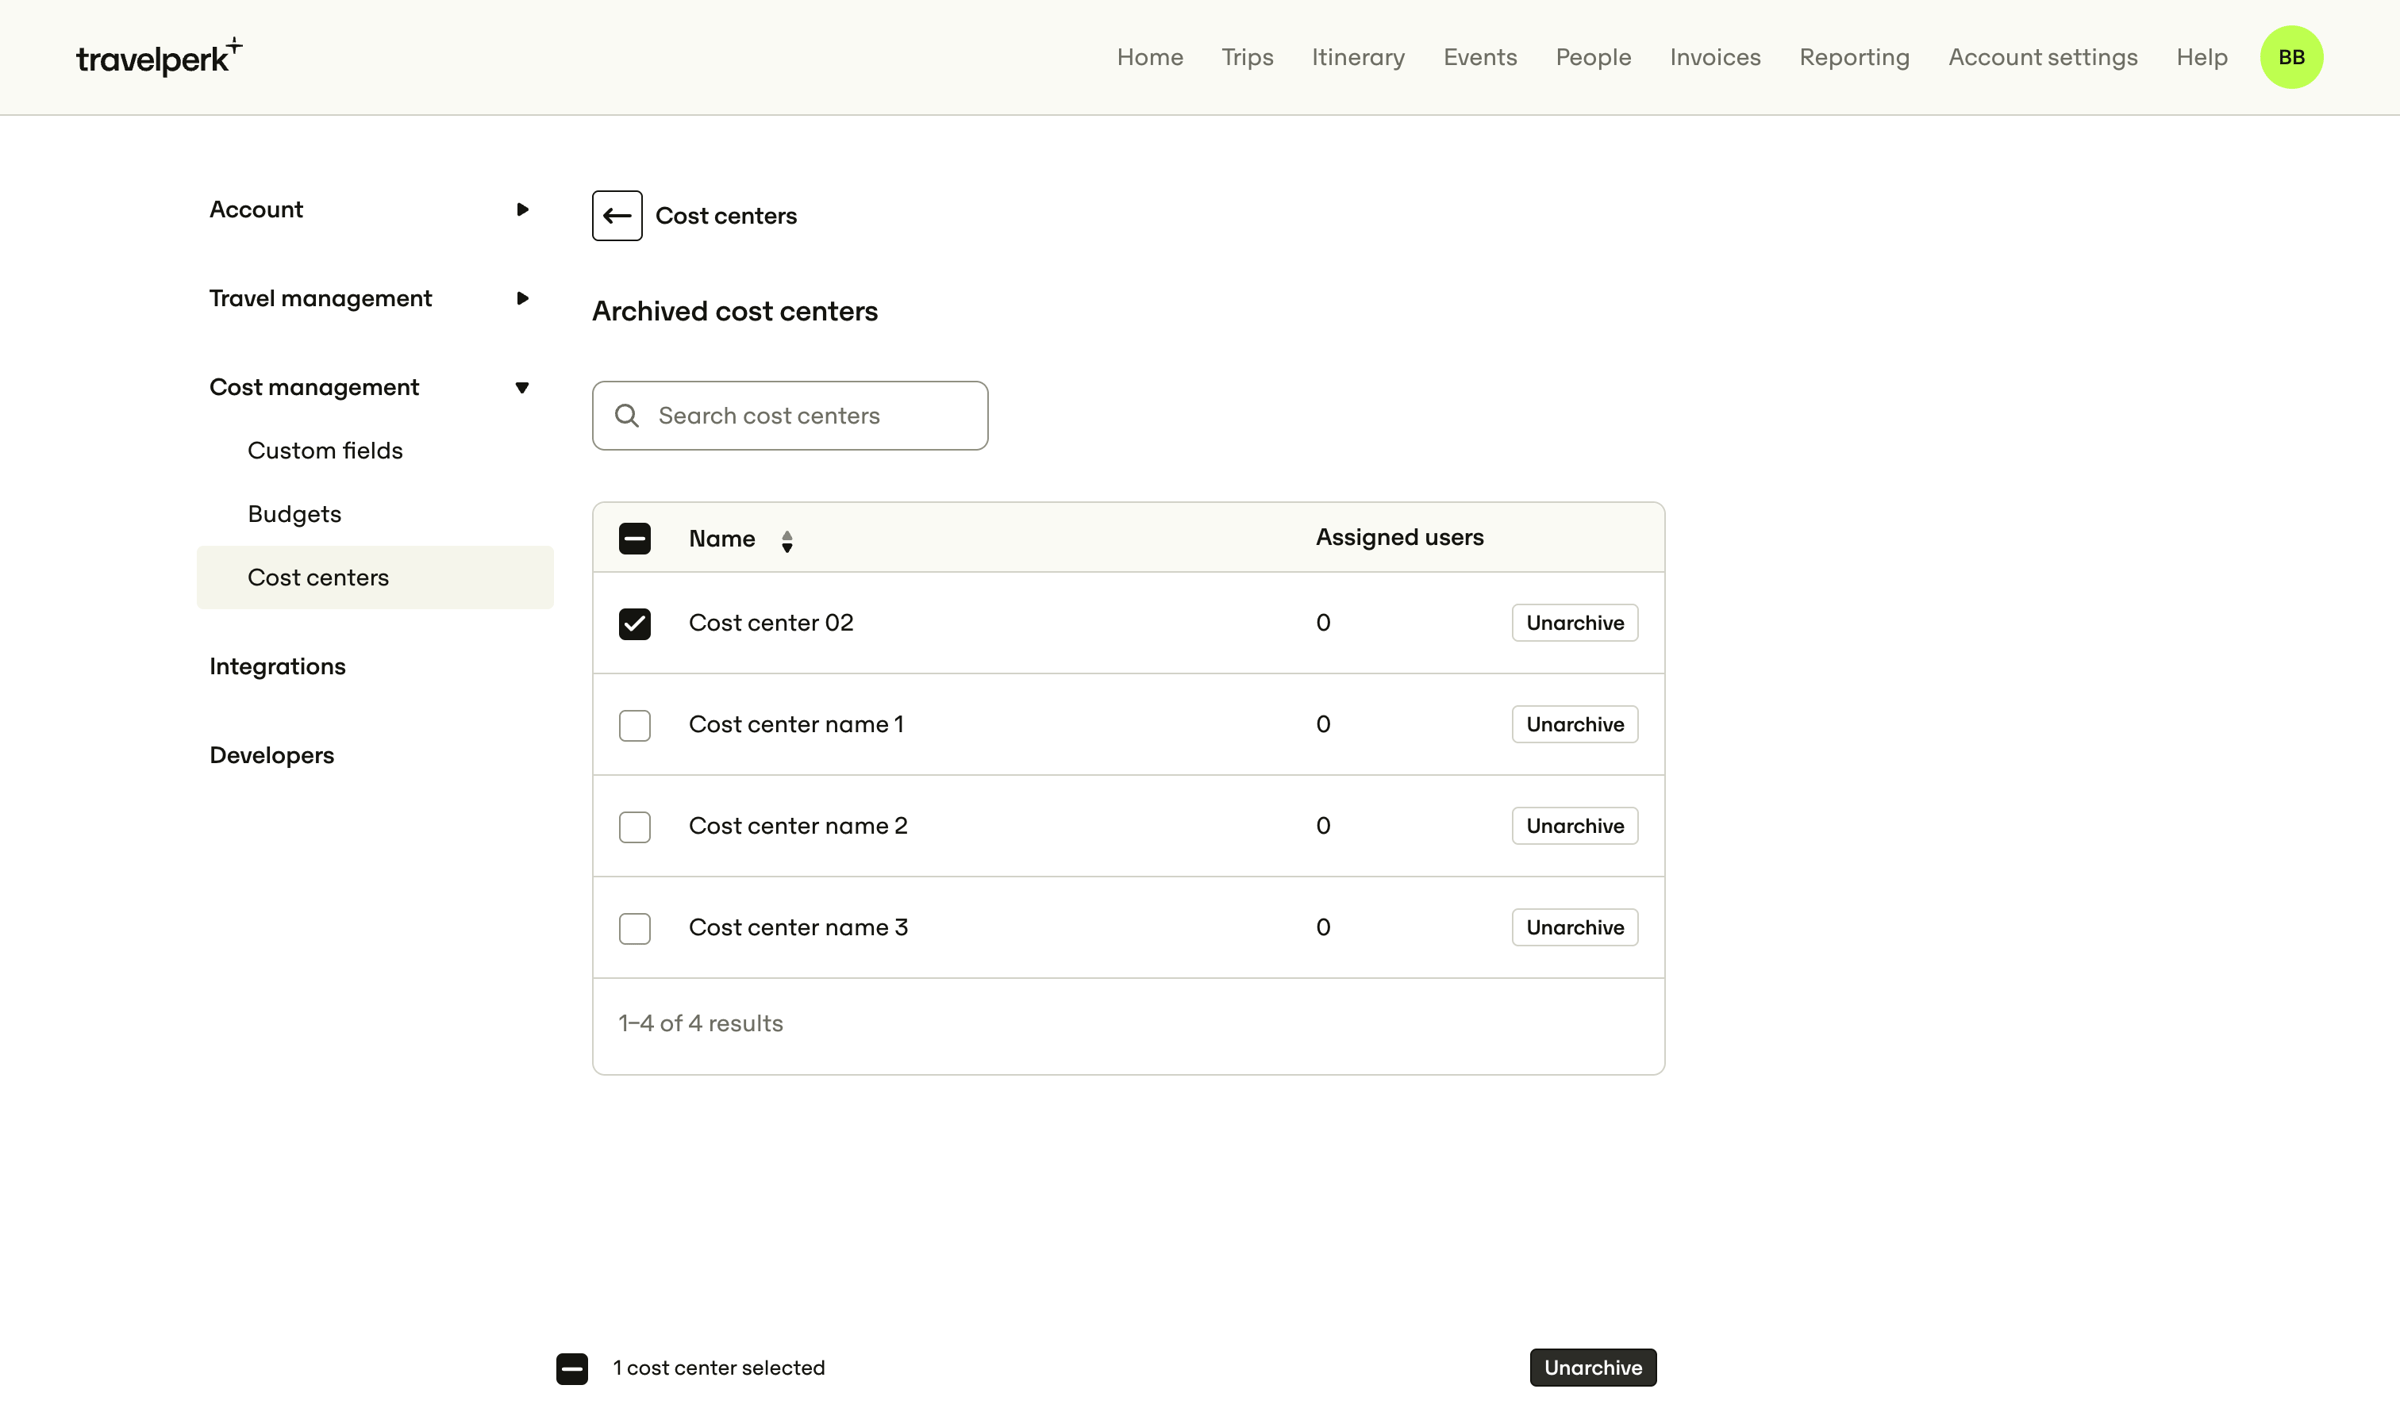Click the Cost center name 2 text
The height and width of the screenshot is (1412, 2400).
(798, 826)
